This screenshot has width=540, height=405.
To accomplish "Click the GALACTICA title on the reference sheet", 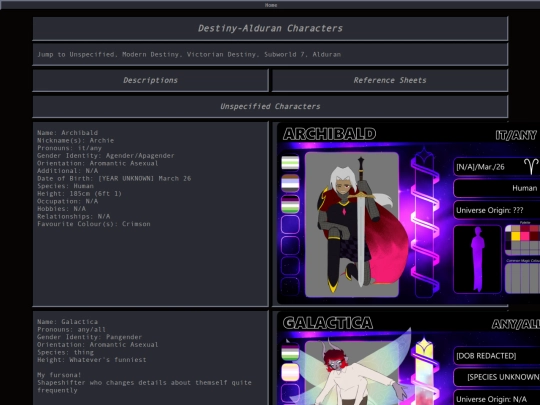I will click(328, 323).
